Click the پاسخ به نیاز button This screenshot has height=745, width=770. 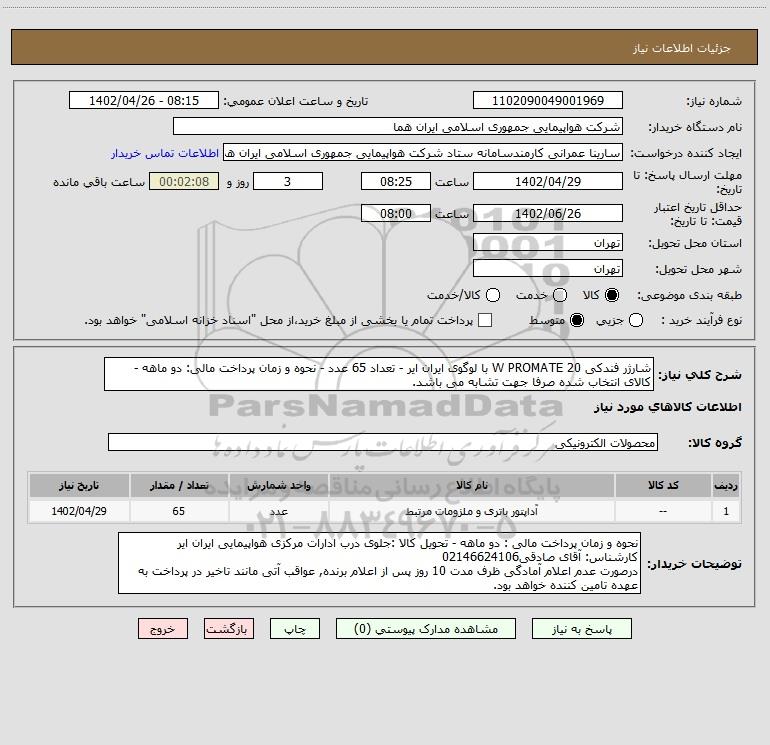point(582,629)
